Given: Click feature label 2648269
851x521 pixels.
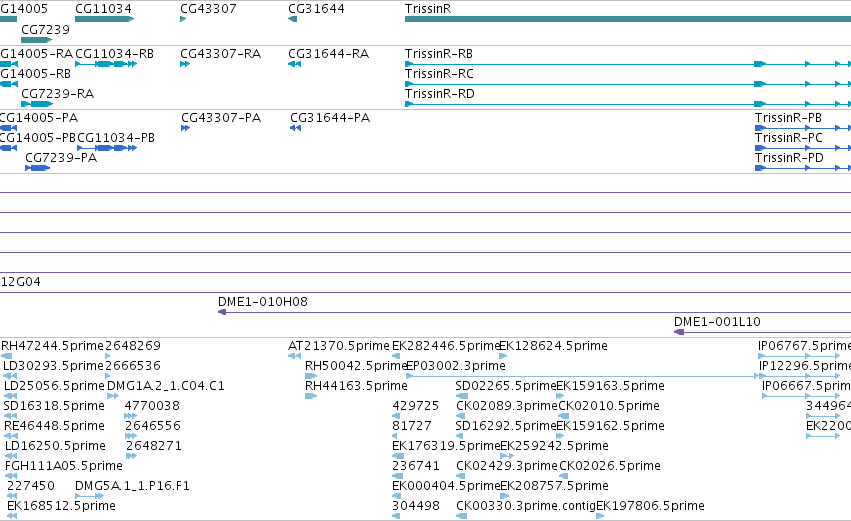Looking at the screenshot, I should pyautogui.click(x=133, y=346).
